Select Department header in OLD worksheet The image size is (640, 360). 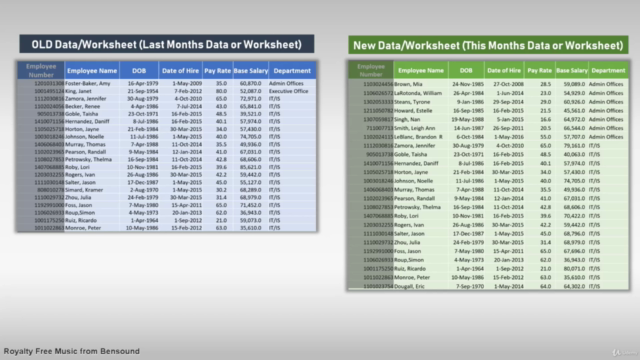coord(292,71)
